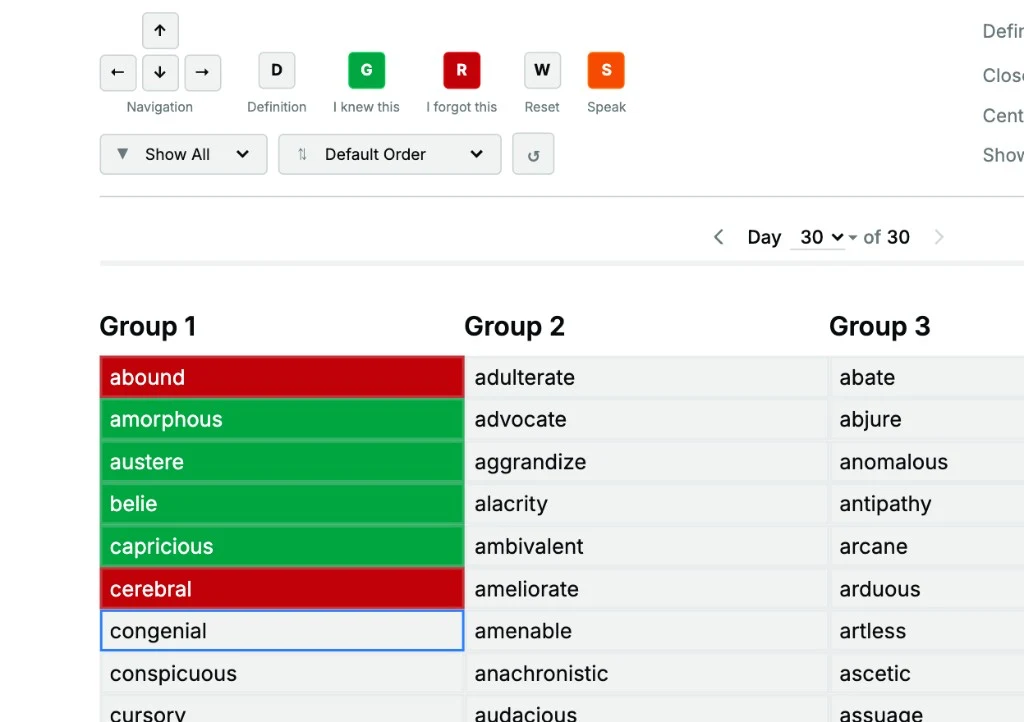Select the word 'amorphous'

282,419
